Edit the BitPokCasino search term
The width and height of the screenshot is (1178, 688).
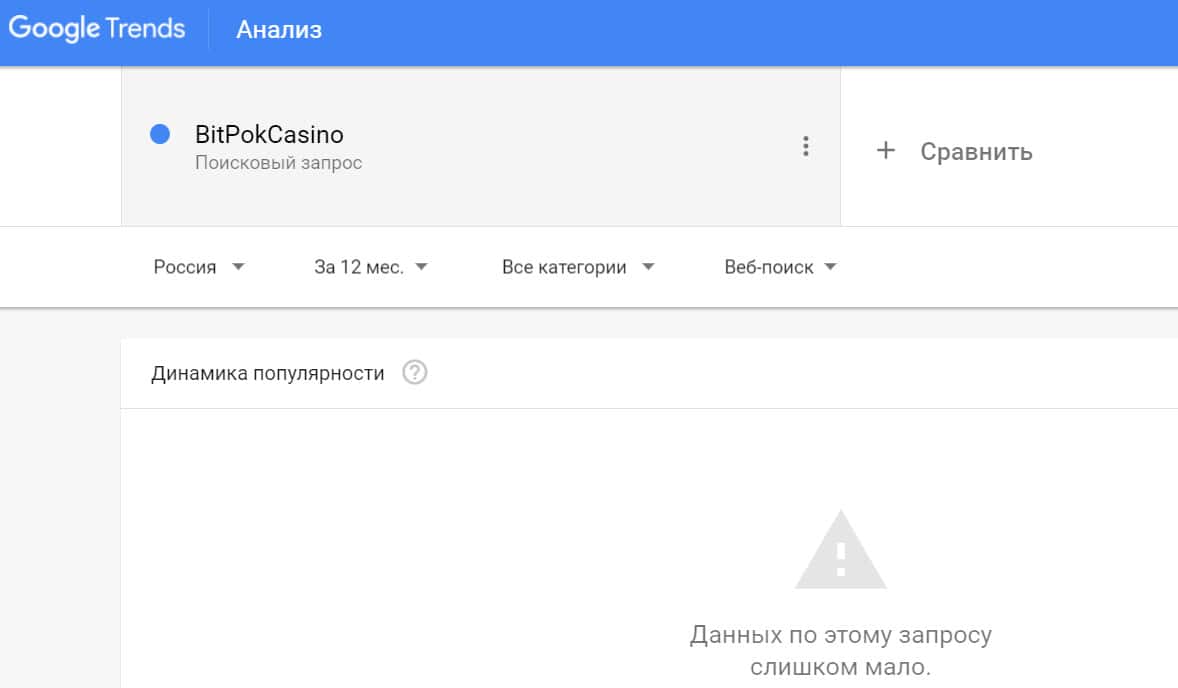point(269,135)
